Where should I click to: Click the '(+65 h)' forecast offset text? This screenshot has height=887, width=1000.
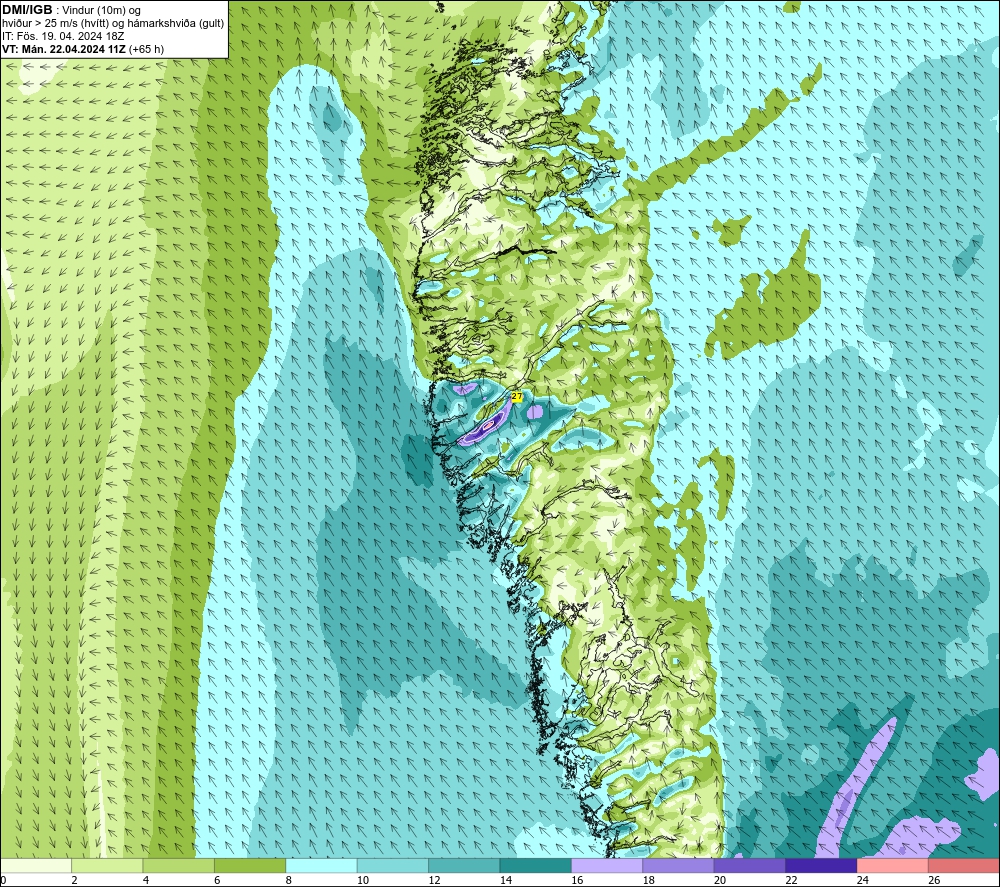(146, 49)
